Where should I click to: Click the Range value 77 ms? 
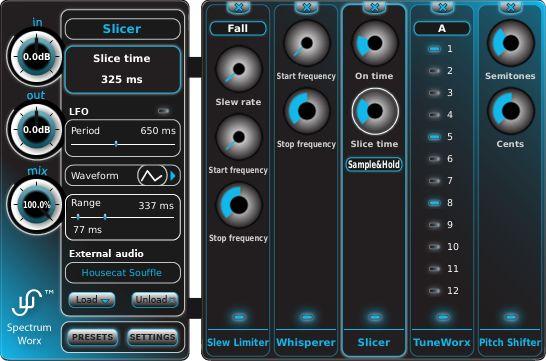coord(87,230)
